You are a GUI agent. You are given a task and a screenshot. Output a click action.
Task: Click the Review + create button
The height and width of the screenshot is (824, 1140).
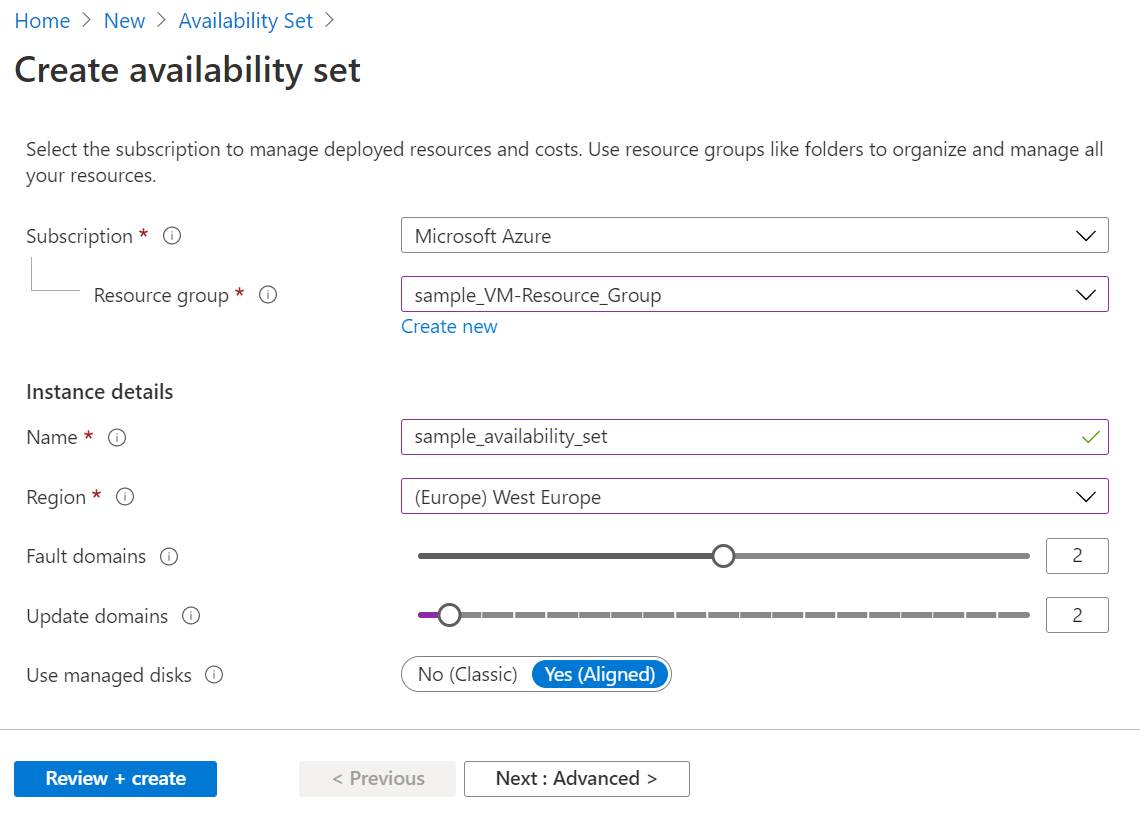[115, 779]
